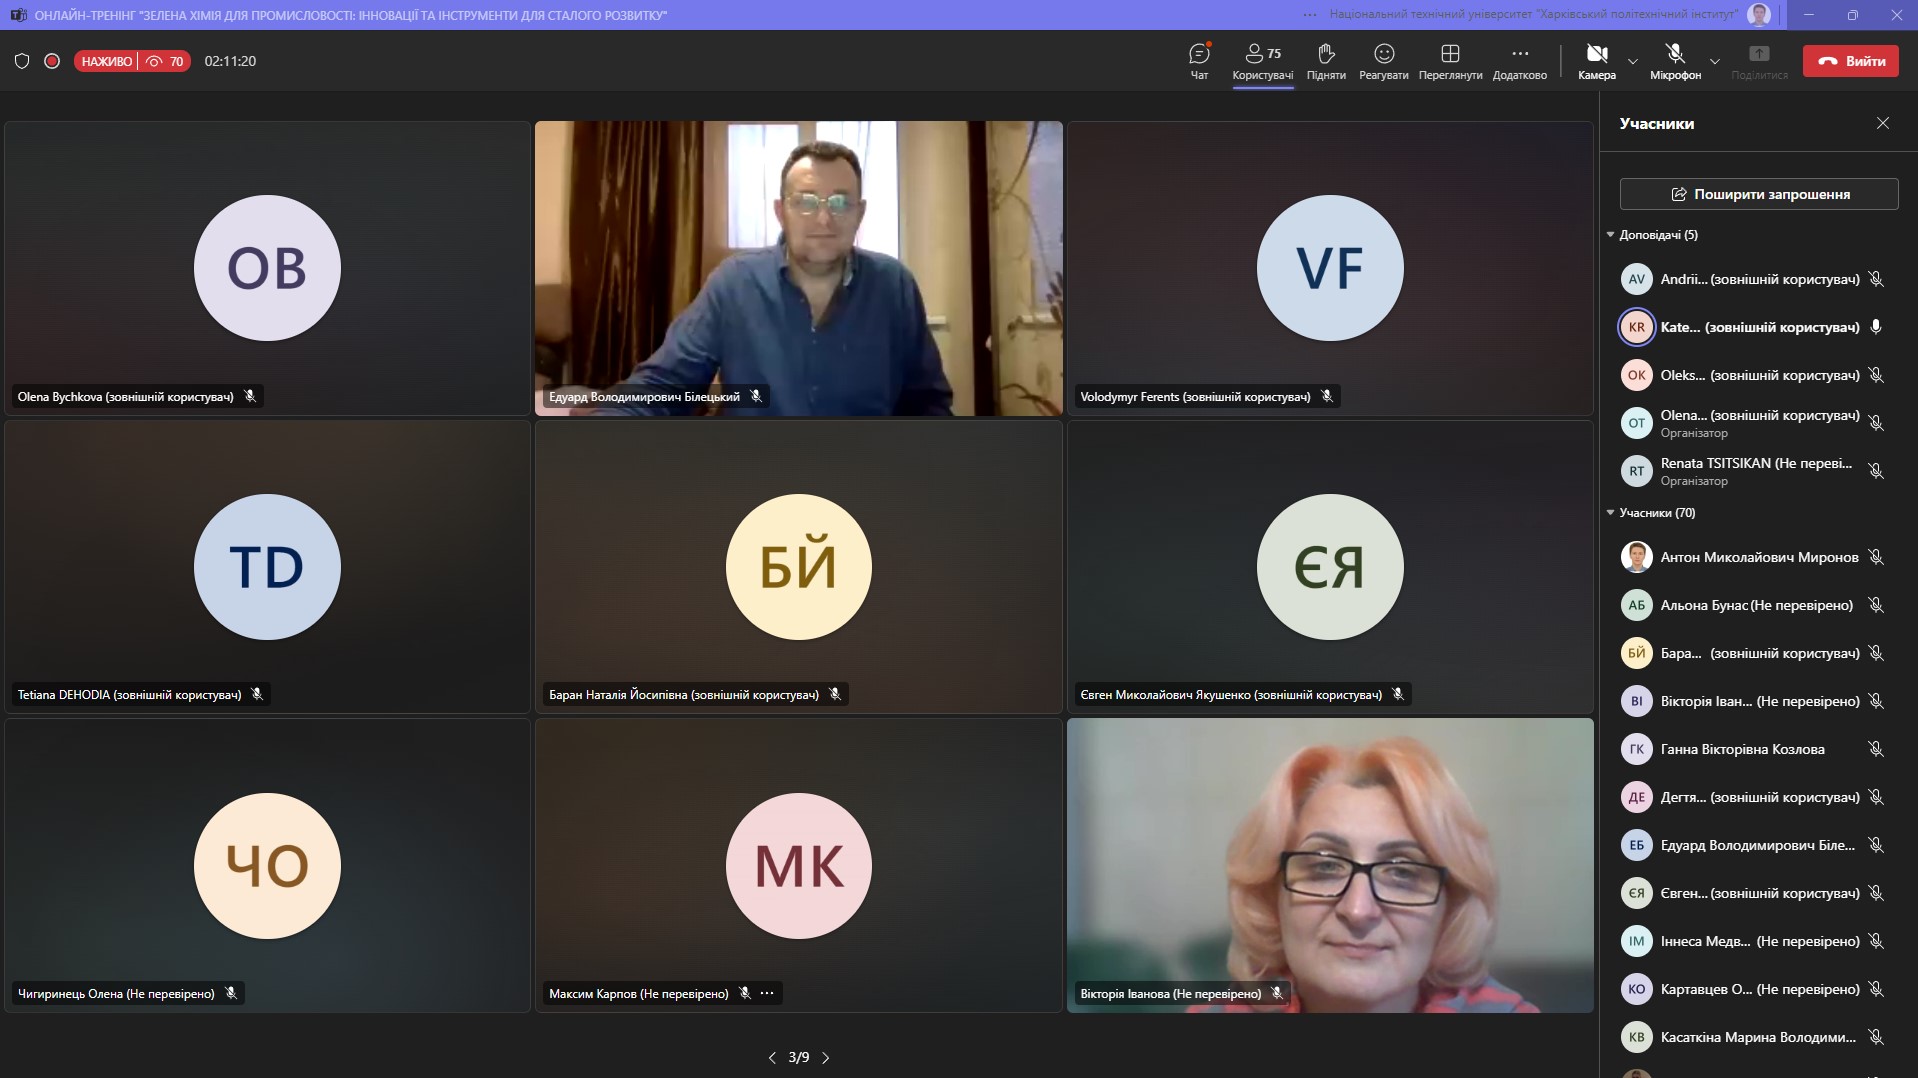Open the title bar three-dots menu
The image size is (1918, 1078).
[1310, 15]
